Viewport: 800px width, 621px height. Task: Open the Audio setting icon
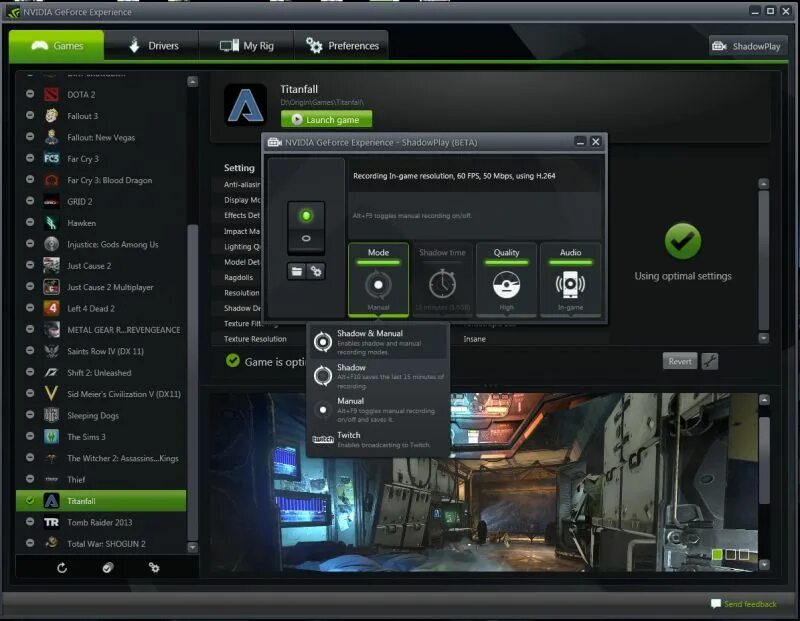tap(570, 284)
